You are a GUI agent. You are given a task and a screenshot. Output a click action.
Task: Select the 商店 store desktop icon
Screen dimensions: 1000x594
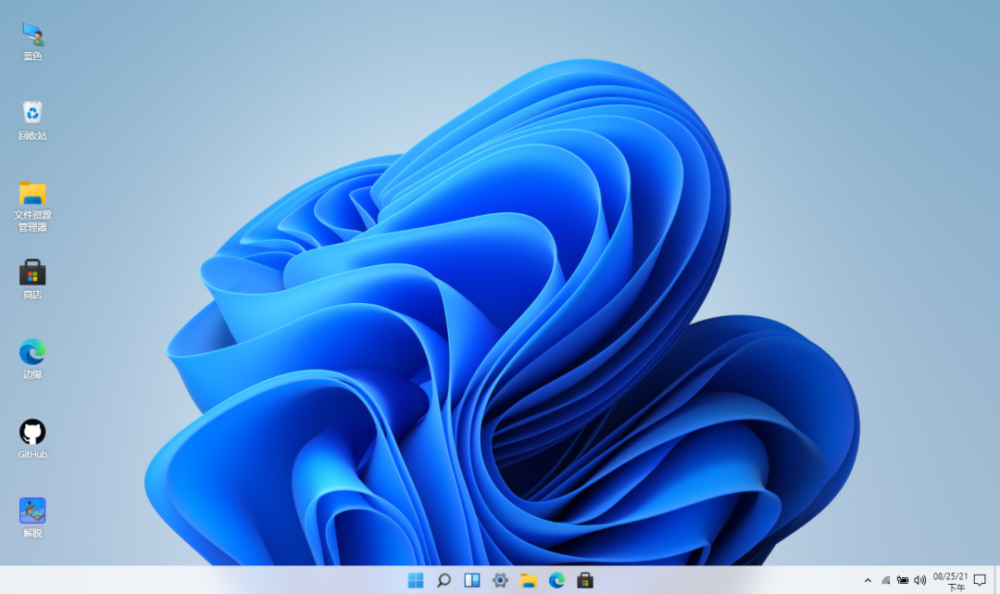(33, 279)
